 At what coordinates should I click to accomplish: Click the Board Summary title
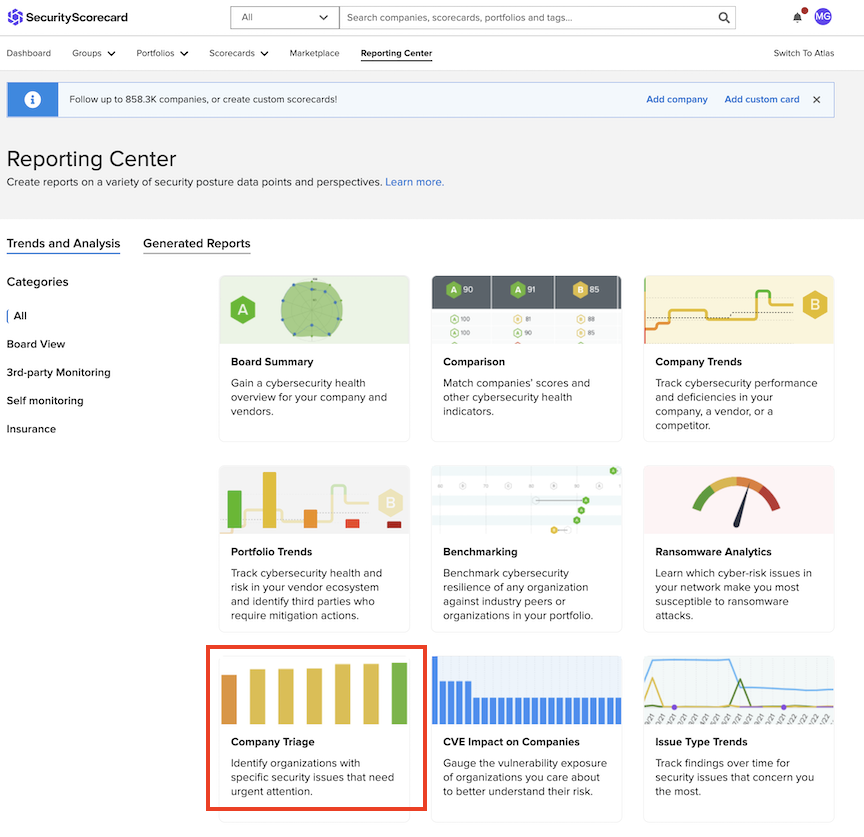(x=272, y=362)
